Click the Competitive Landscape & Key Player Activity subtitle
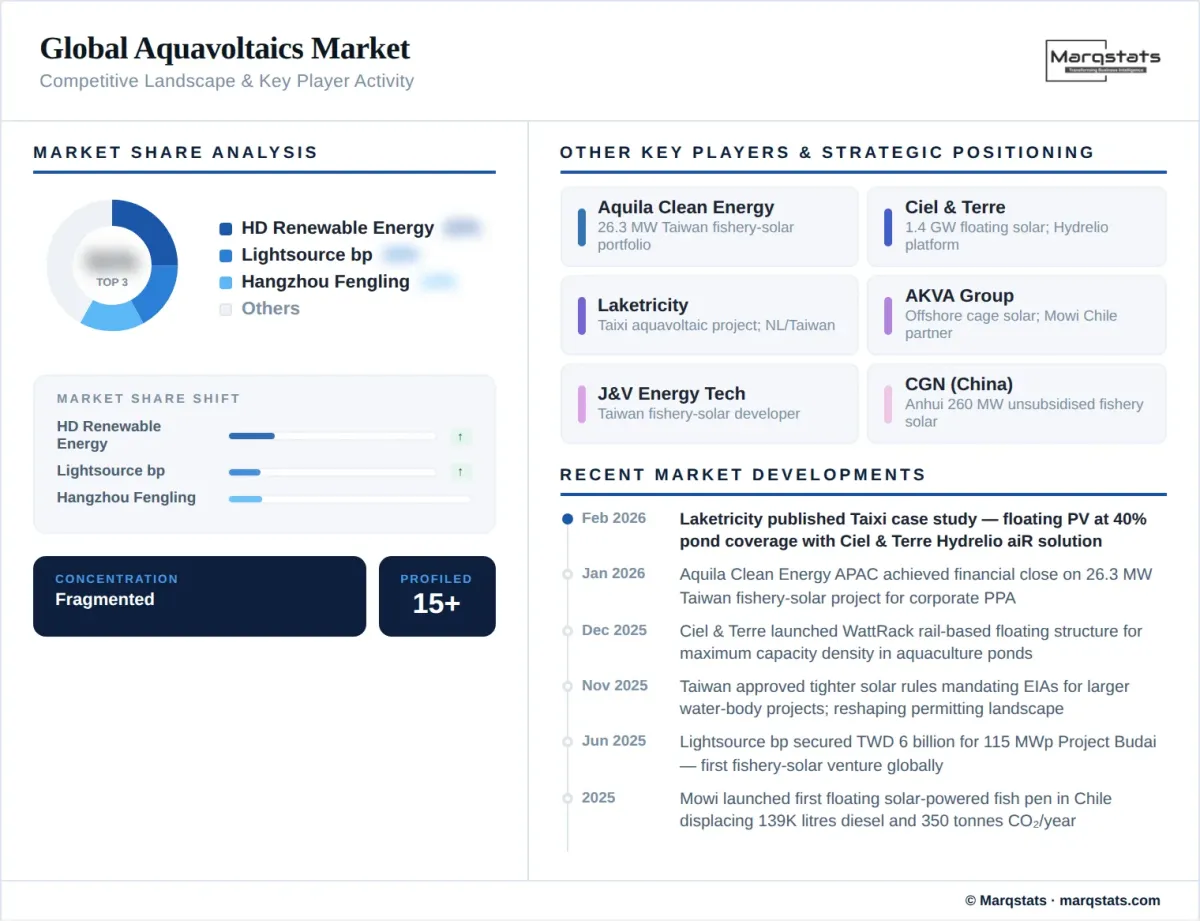The height and width of the screenshot is (921, 1200). pyautogui.click(x=227, y=81)
